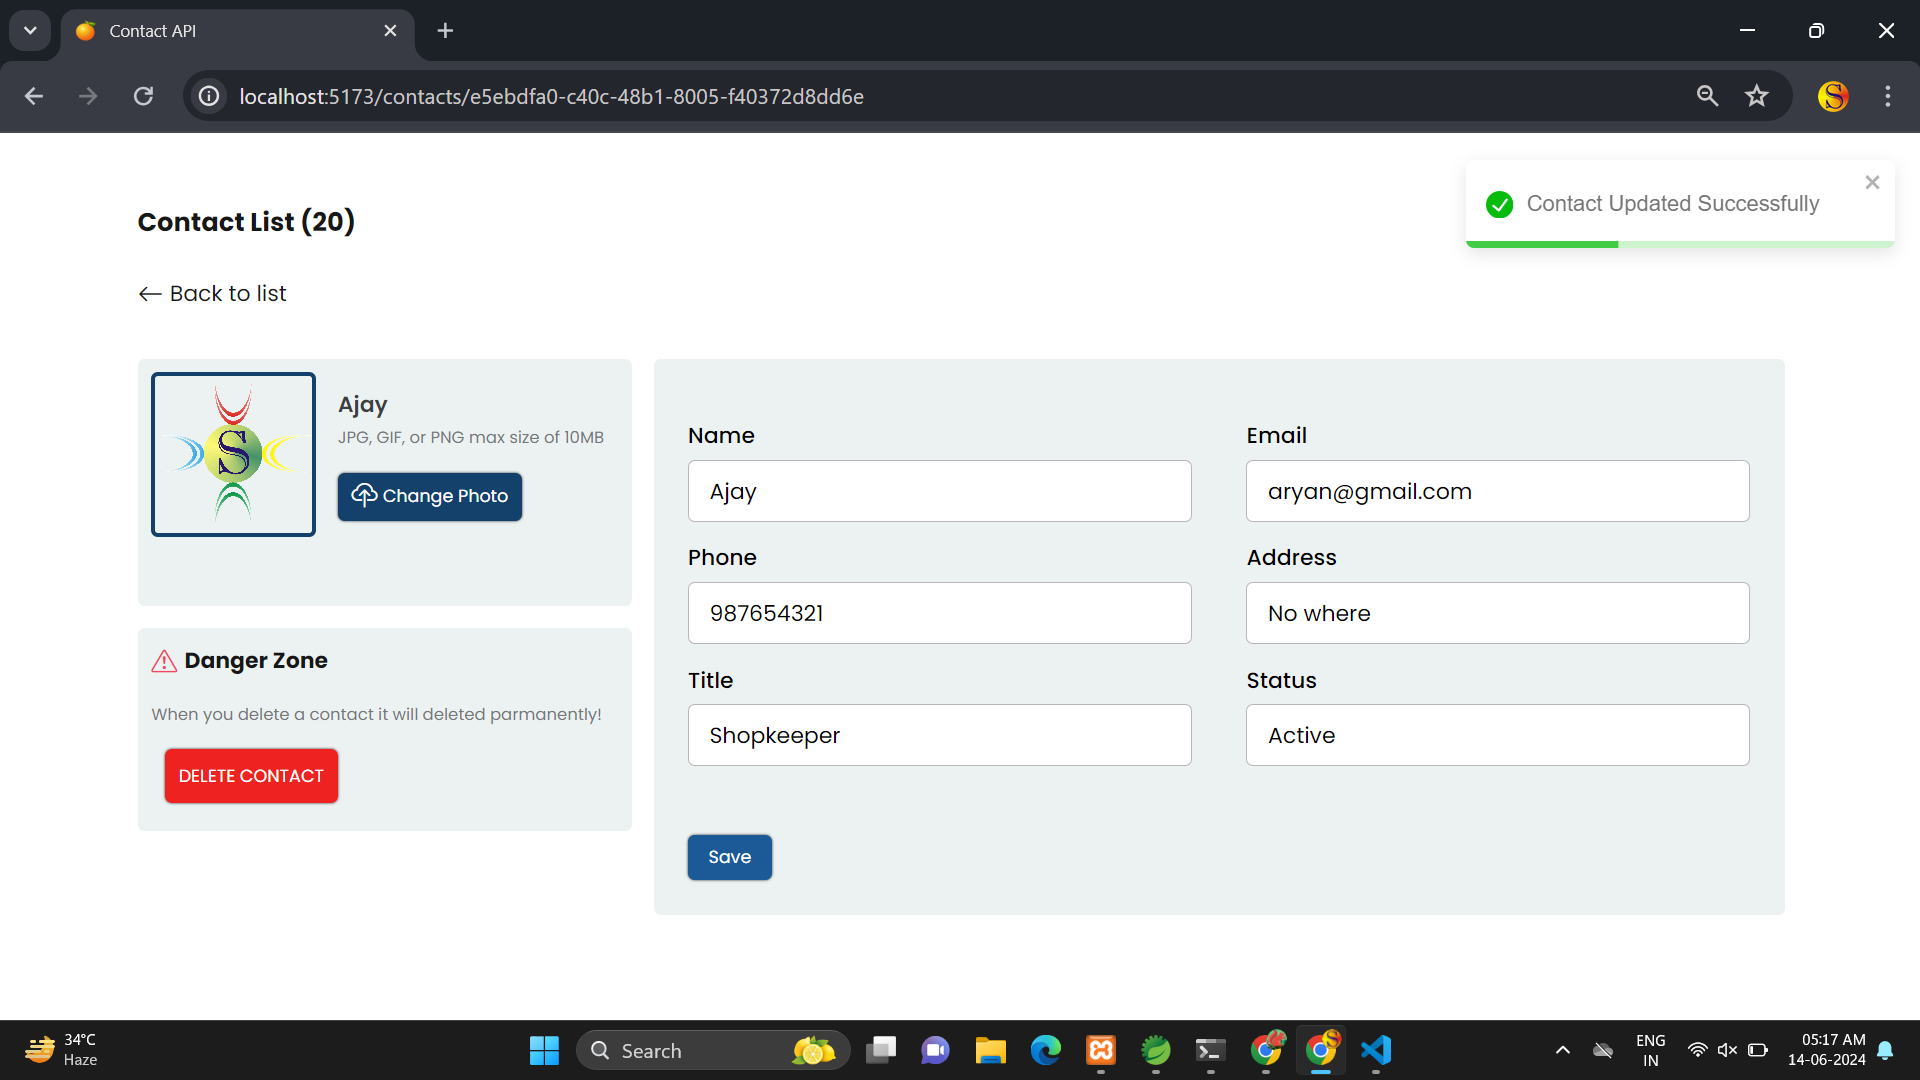Open Visual Studio Code from taskbar
This screenshot has width=1920, height=1080.
1376,1050
